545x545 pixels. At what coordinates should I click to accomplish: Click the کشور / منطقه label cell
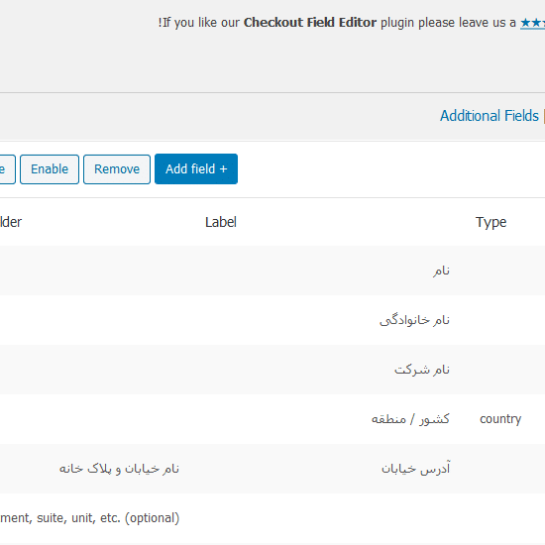coord(410,419)
